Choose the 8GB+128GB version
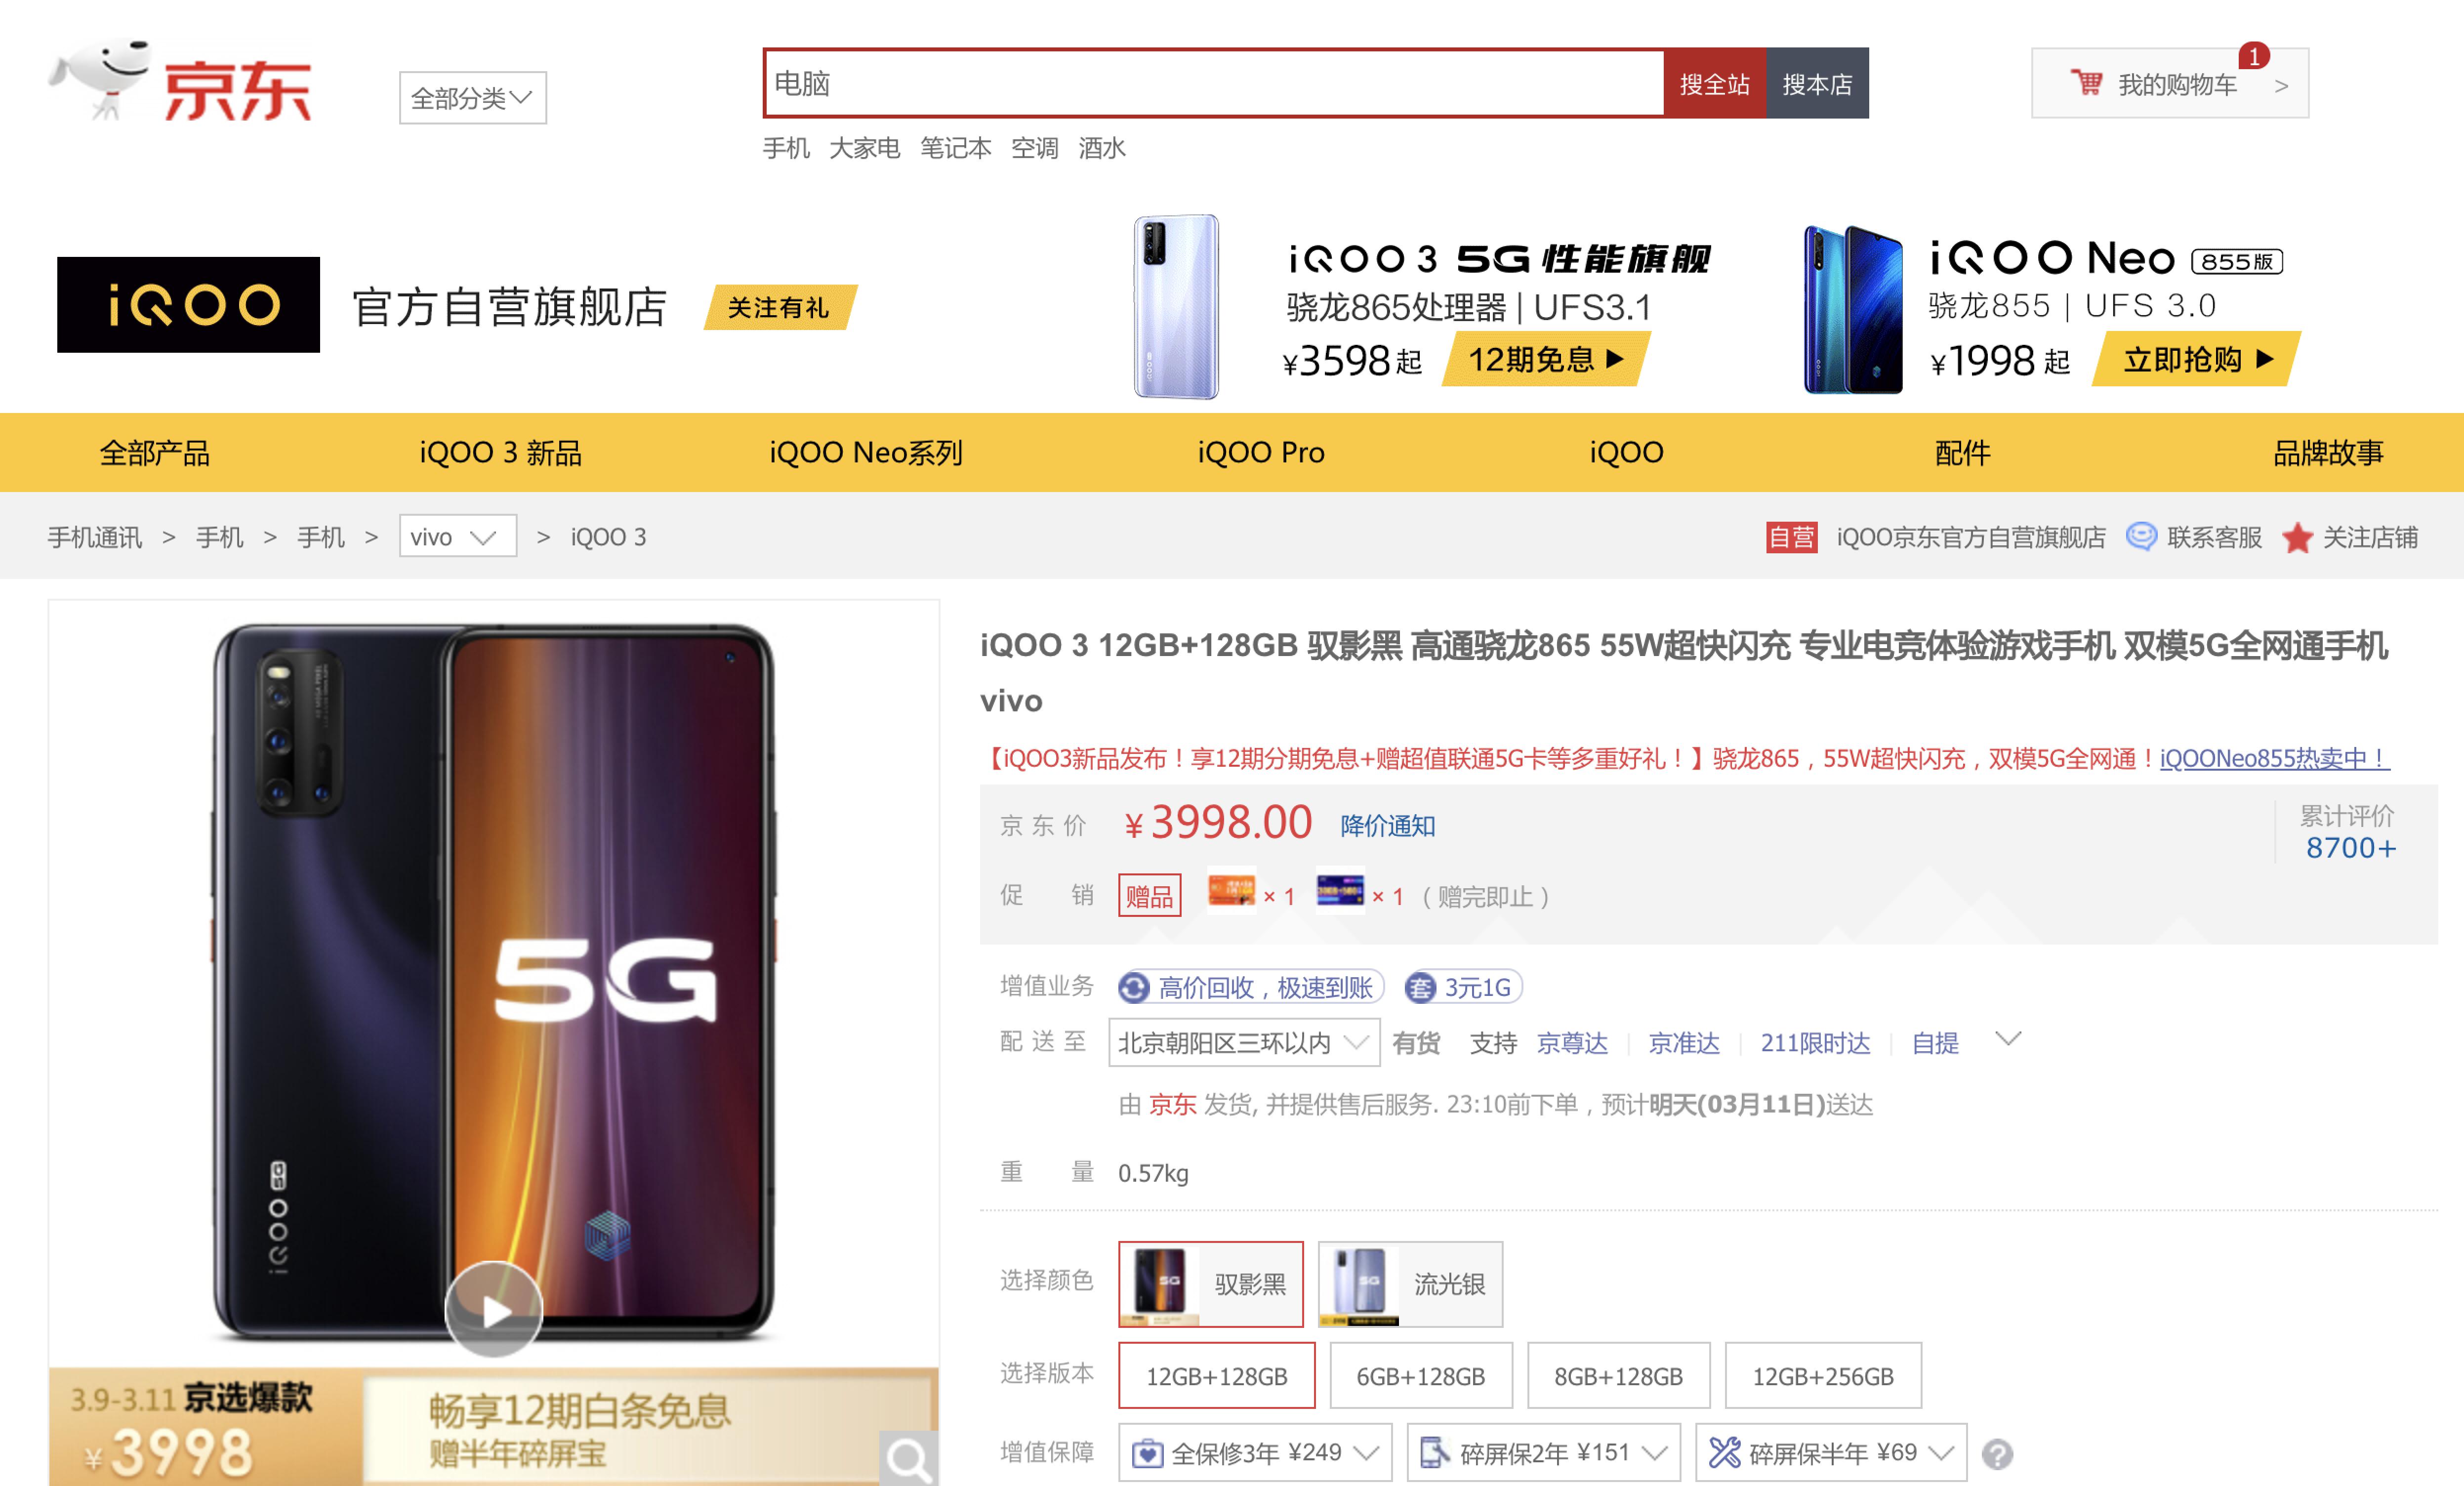This screenshot has width=2464, height=1486. pos(1618,1376)
